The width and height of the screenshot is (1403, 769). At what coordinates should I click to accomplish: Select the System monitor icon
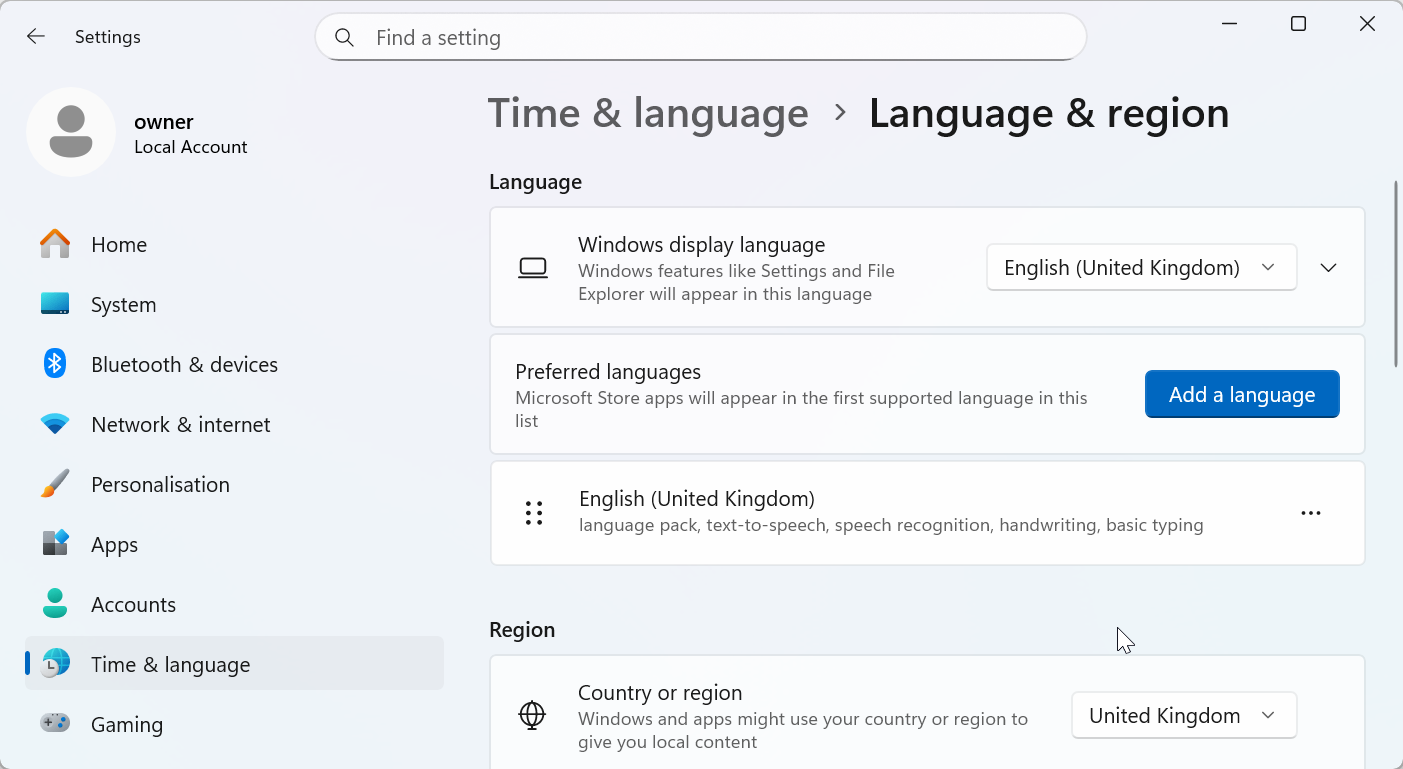tap(55, 304)
